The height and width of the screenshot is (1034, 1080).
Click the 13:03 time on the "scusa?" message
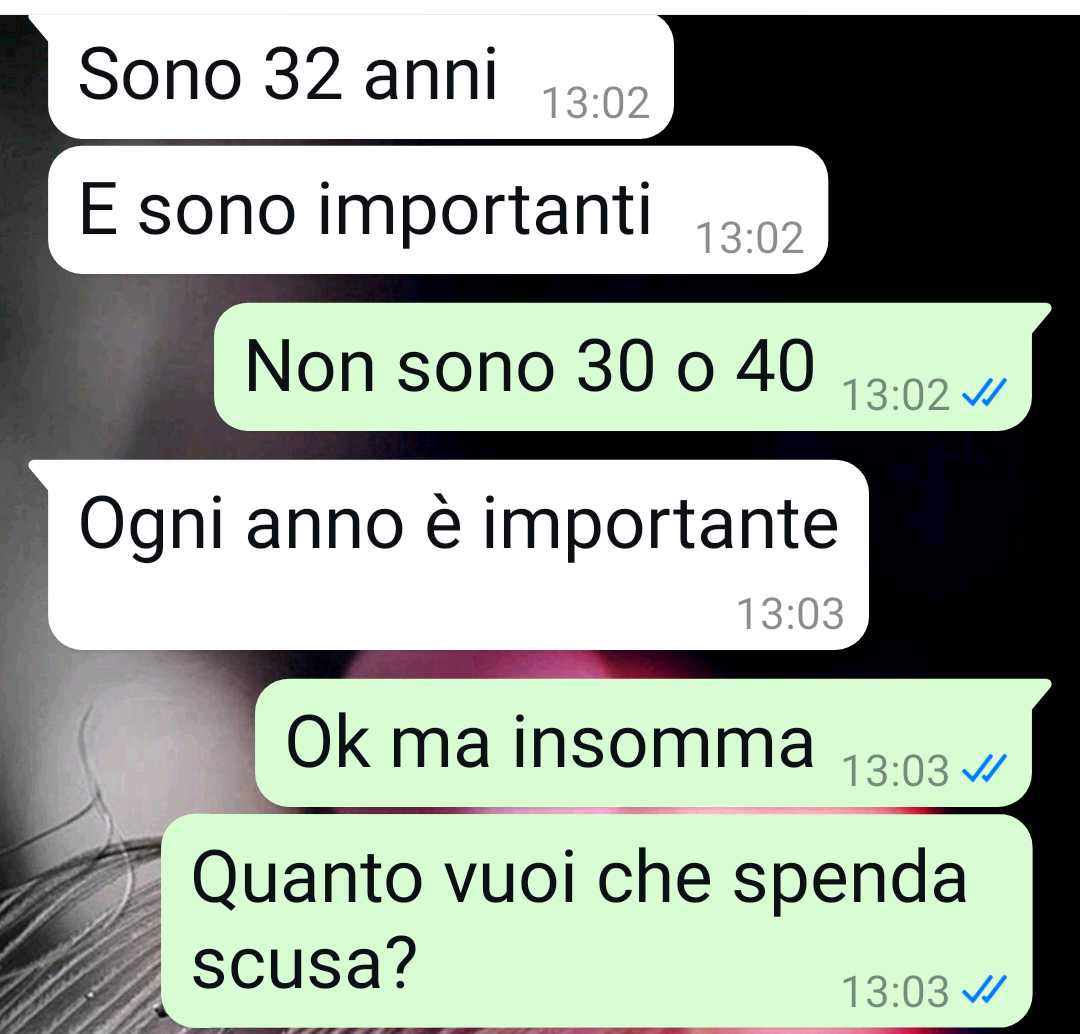[x=895, y=991]
